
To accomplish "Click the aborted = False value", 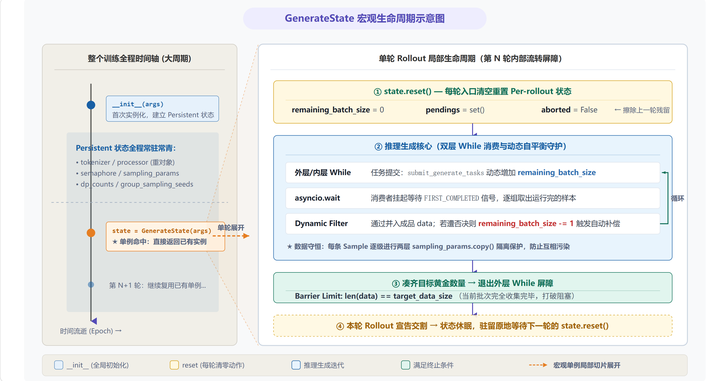I will [569, 110].
